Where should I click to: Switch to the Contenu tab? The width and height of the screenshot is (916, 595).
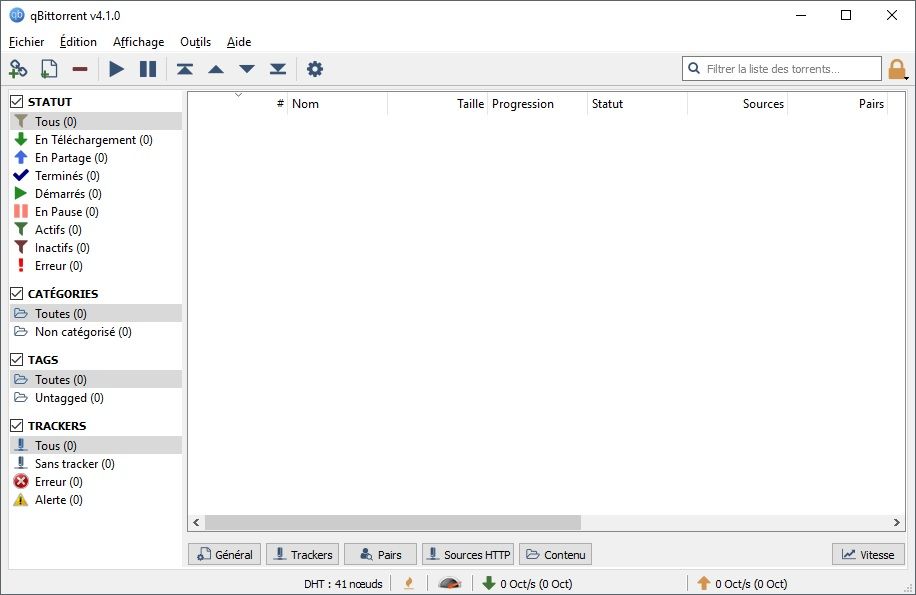555,554
